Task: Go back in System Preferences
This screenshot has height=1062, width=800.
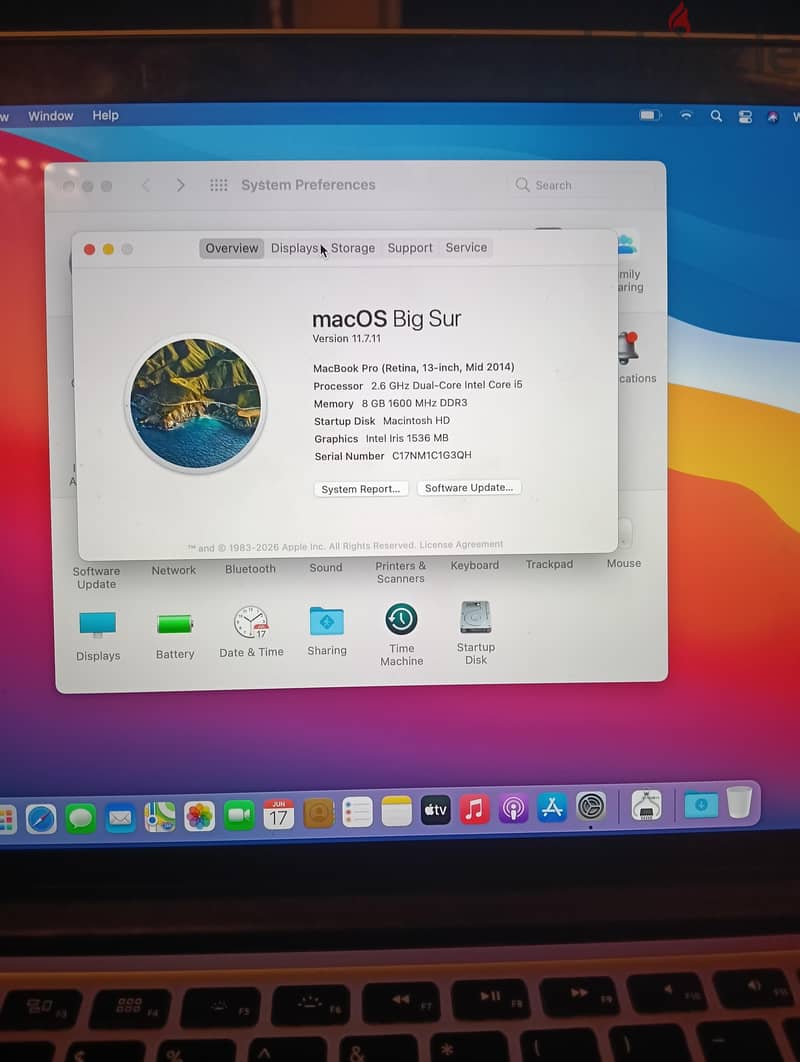Action: click(x=146, y=185)
